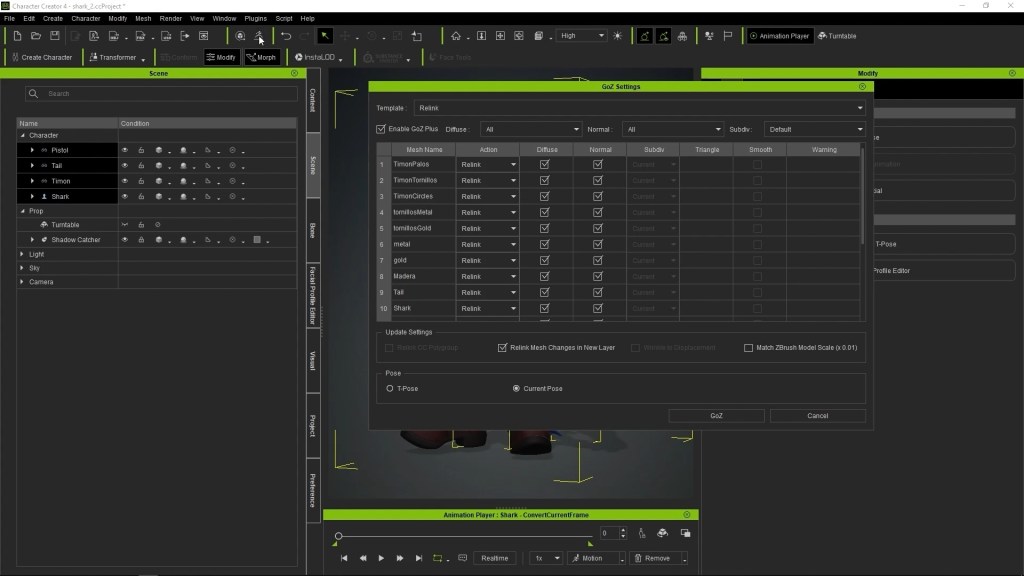Image resolution: width=1024 pixels, height=576 pixels.
Task: Step to next frame
Action: tap(400, 558)
